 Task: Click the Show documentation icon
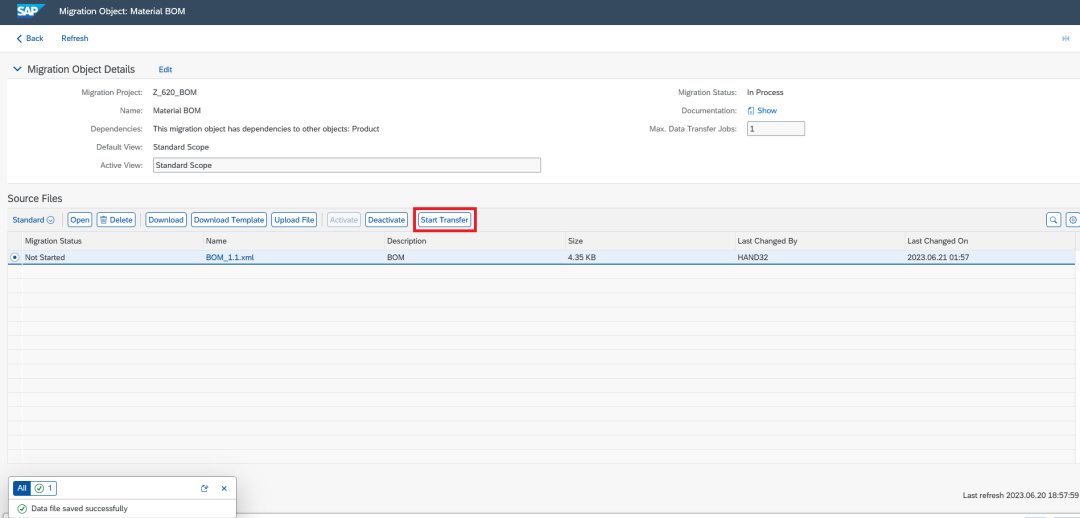point(751,111)
